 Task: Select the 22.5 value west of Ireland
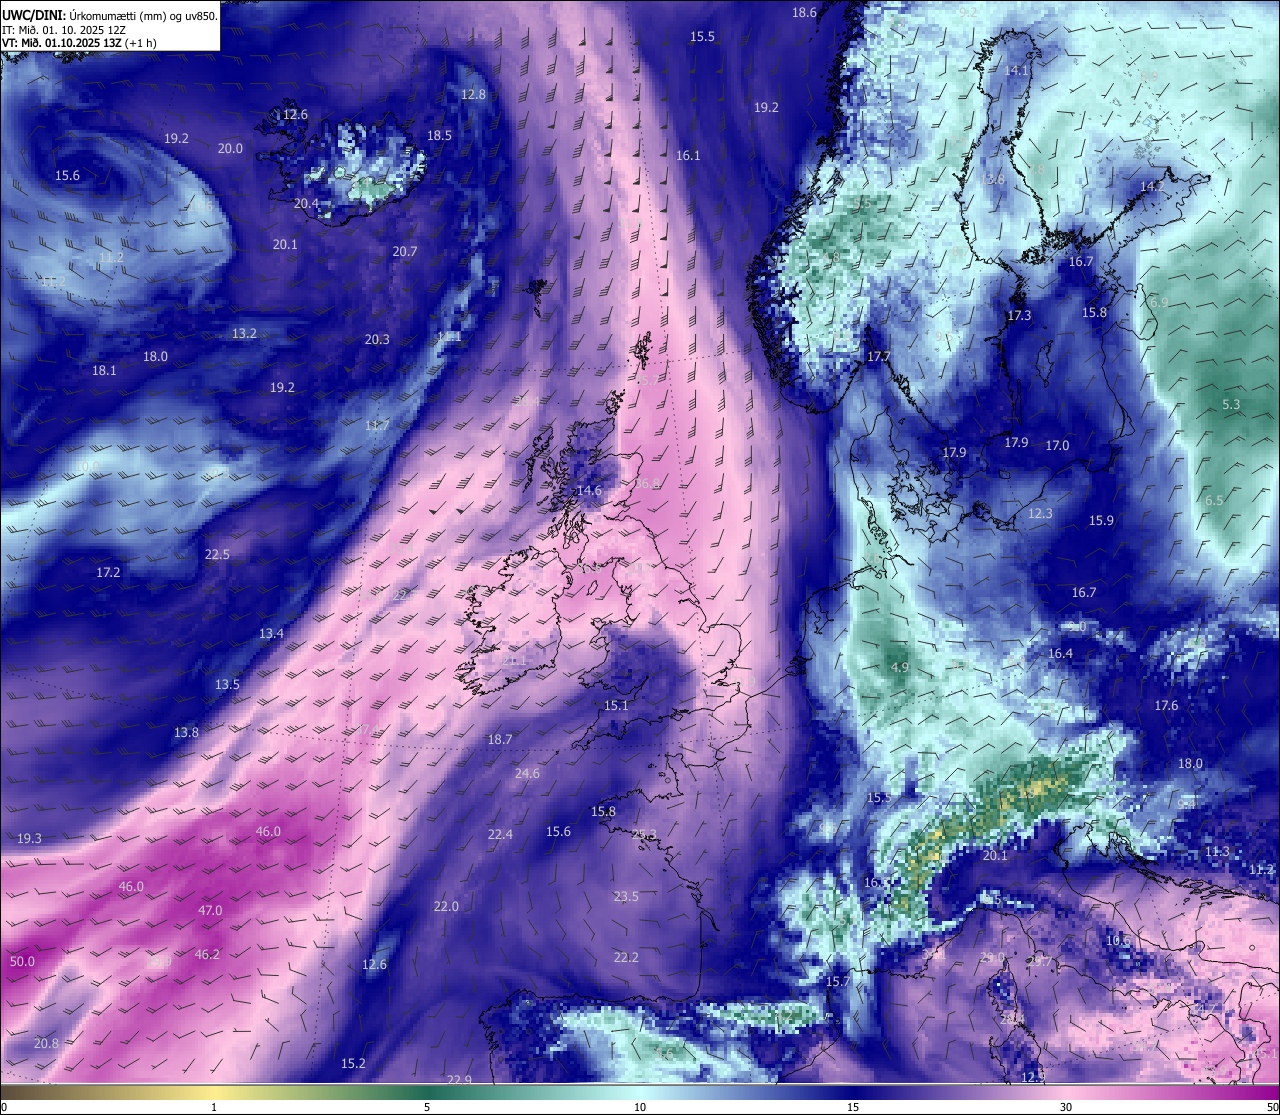tap(217, 555)
